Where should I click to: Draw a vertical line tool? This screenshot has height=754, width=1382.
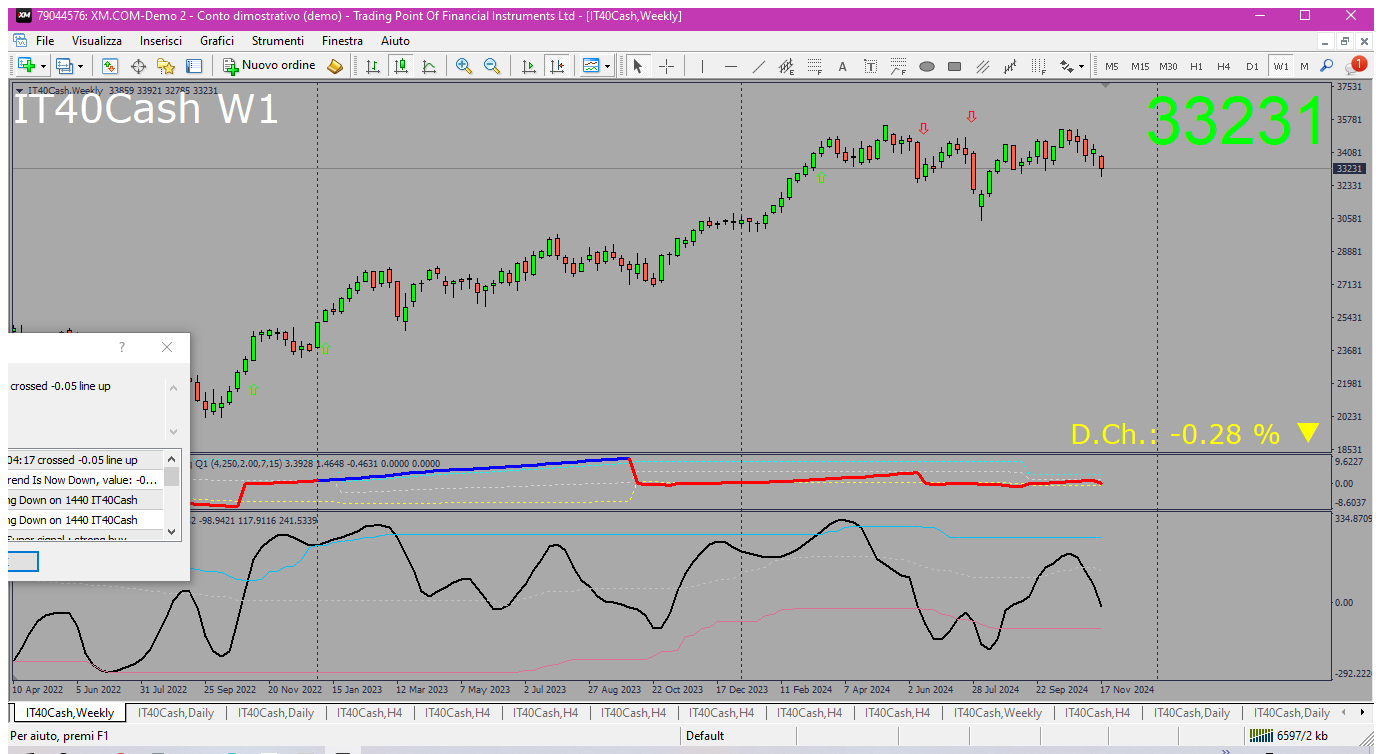coord(702,66)
